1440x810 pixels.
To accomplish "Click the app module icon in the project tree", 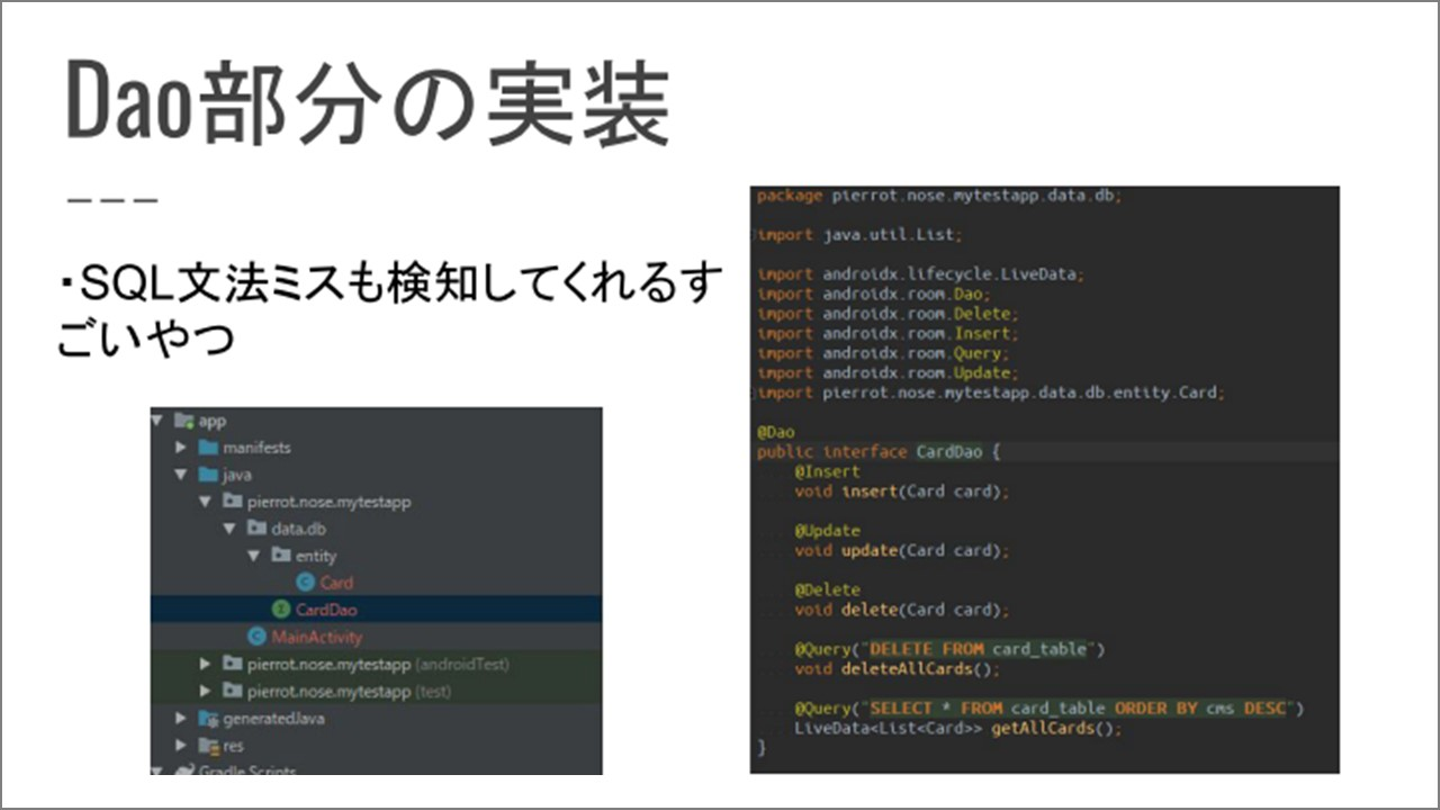I will pos(184,420).
